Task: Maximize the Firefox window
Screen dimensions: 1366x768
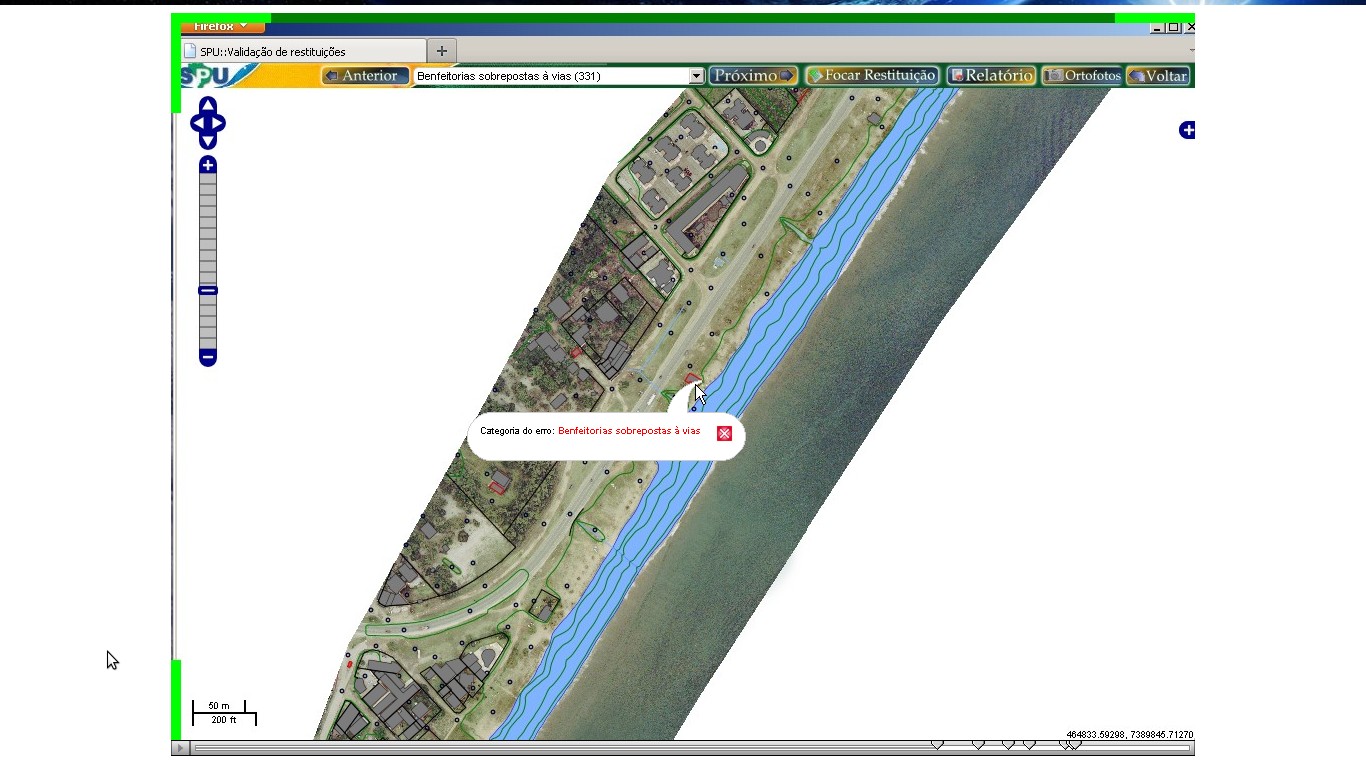Action: 1174,28
